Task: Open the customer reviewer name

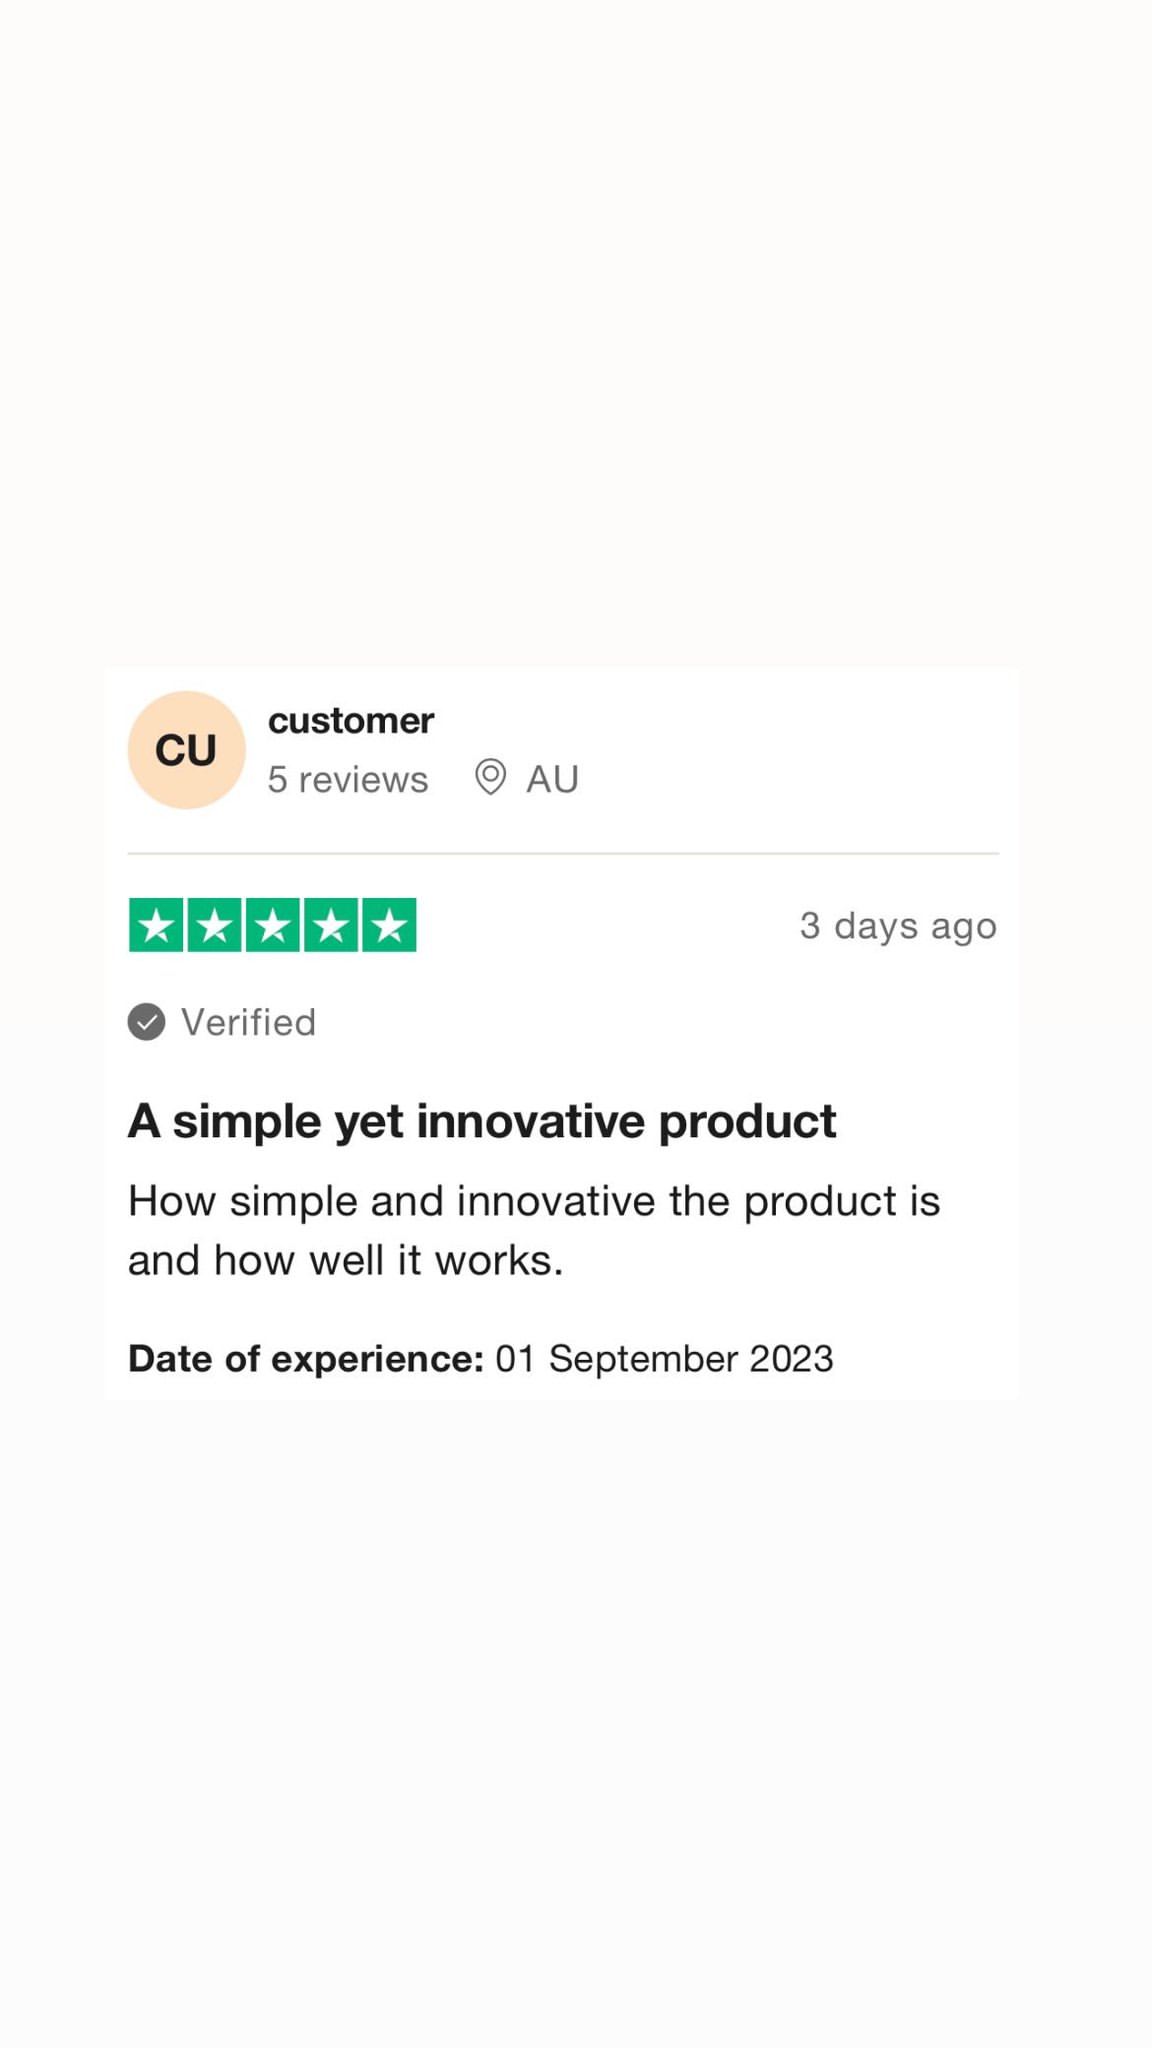Action: 351,720
